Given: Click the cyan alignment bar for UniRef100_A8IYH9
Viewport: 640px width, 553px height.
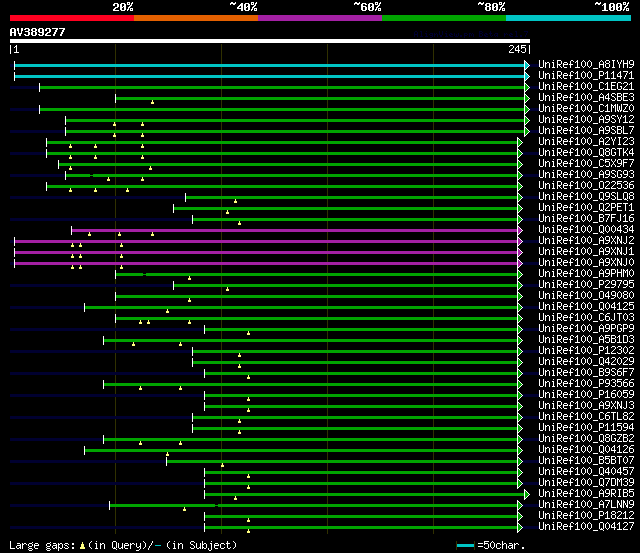Looking at the screenshot, I should point(269,65).
